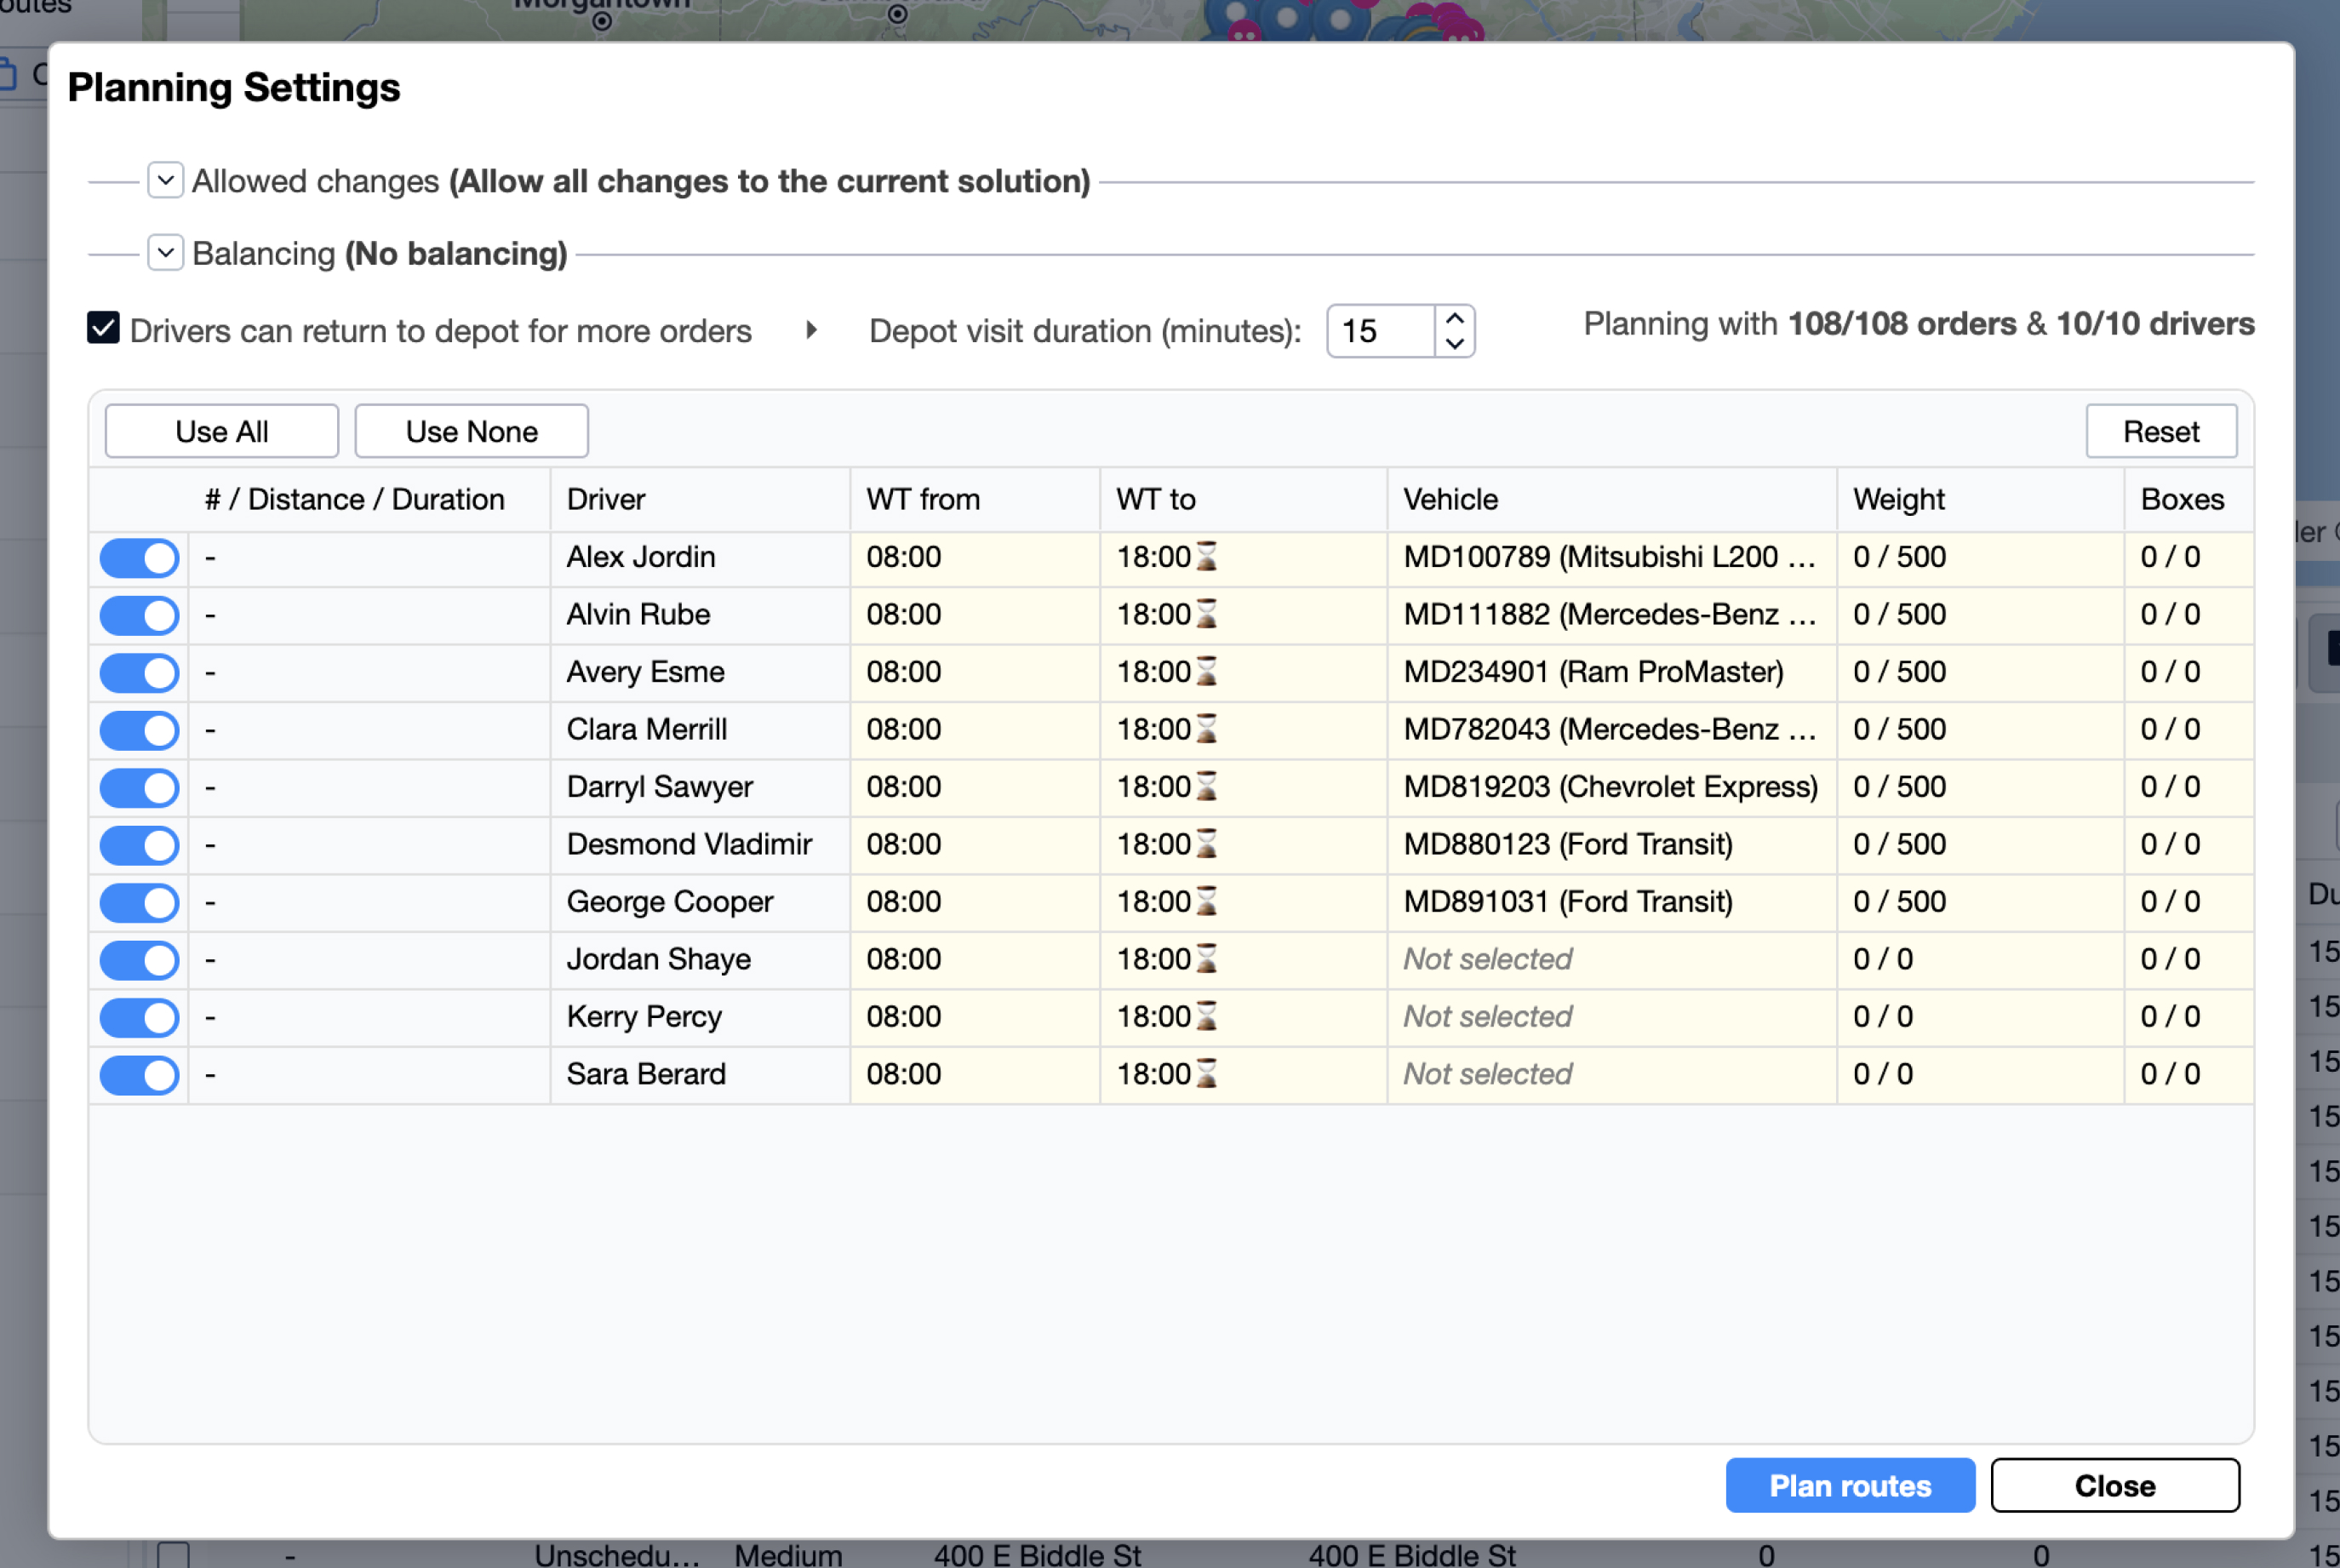
Task: Click hourglass icon in Kerry Percy row
Action: [1207, 1016]
